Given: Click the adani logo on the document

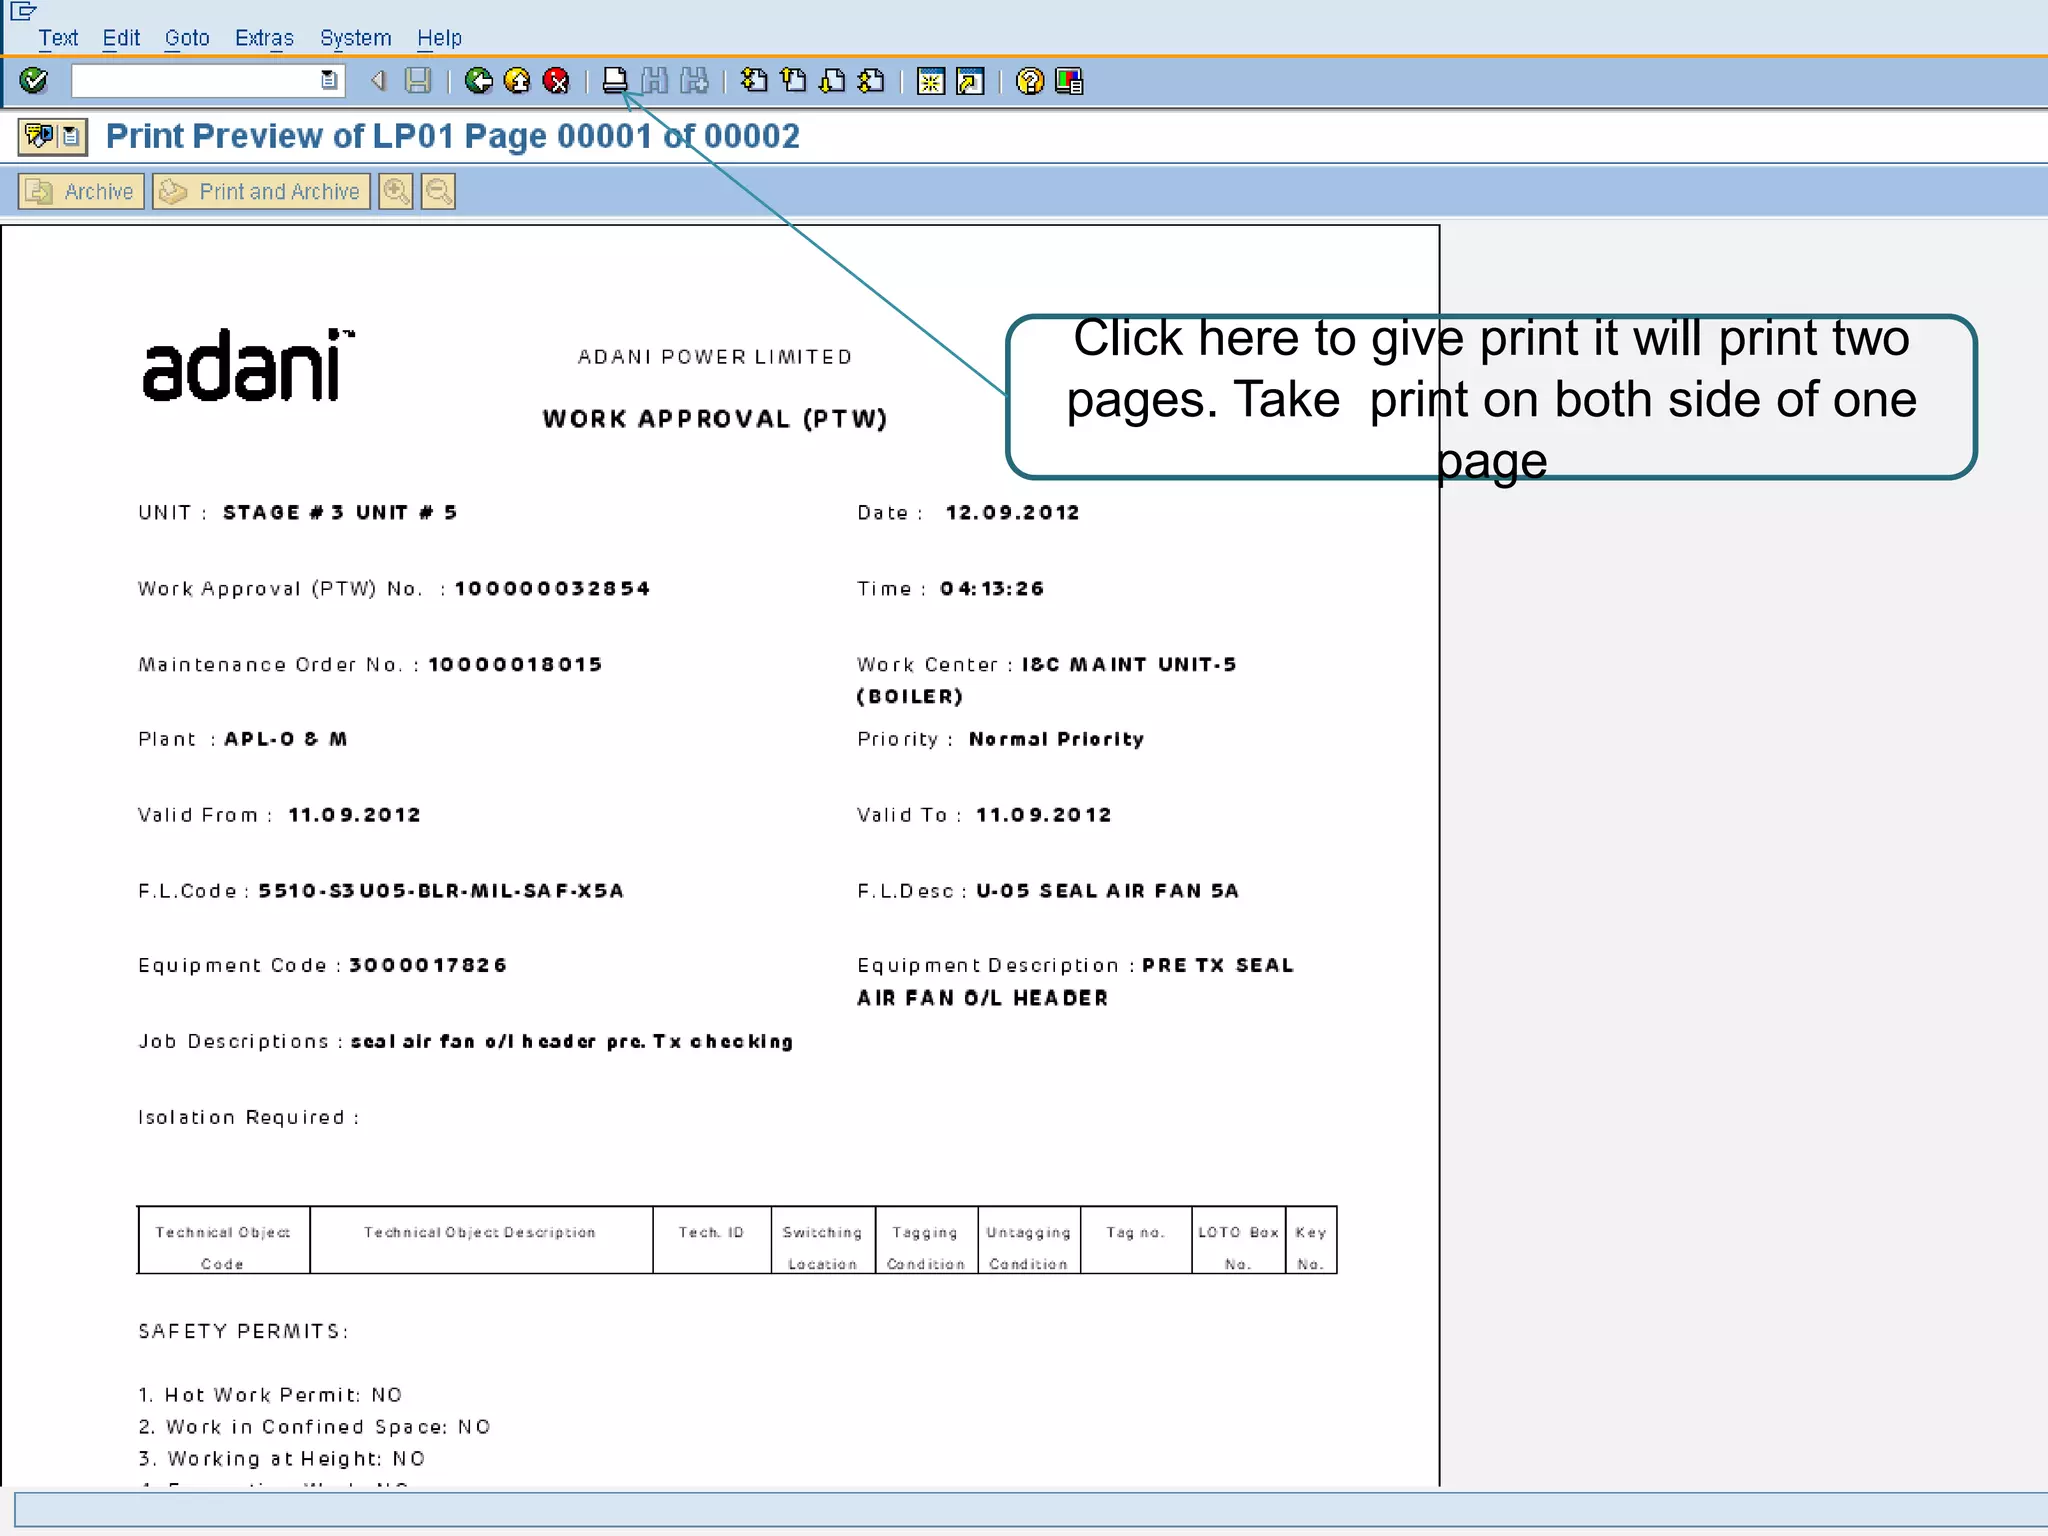Looking at the screenshot, I should (248, 365).
